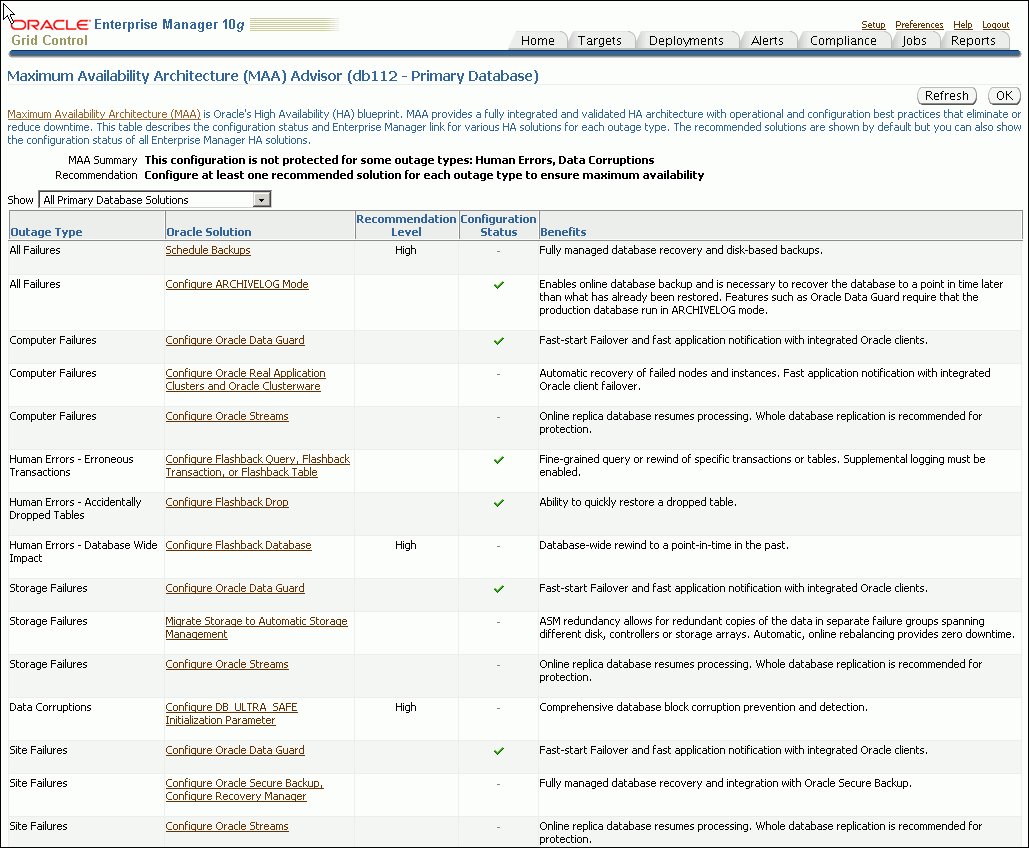The height and width of the screenshot is (848, 1029).
Task: Click 'Database-wide rewind to a point-in-time' text
Action: coord(664,545)
